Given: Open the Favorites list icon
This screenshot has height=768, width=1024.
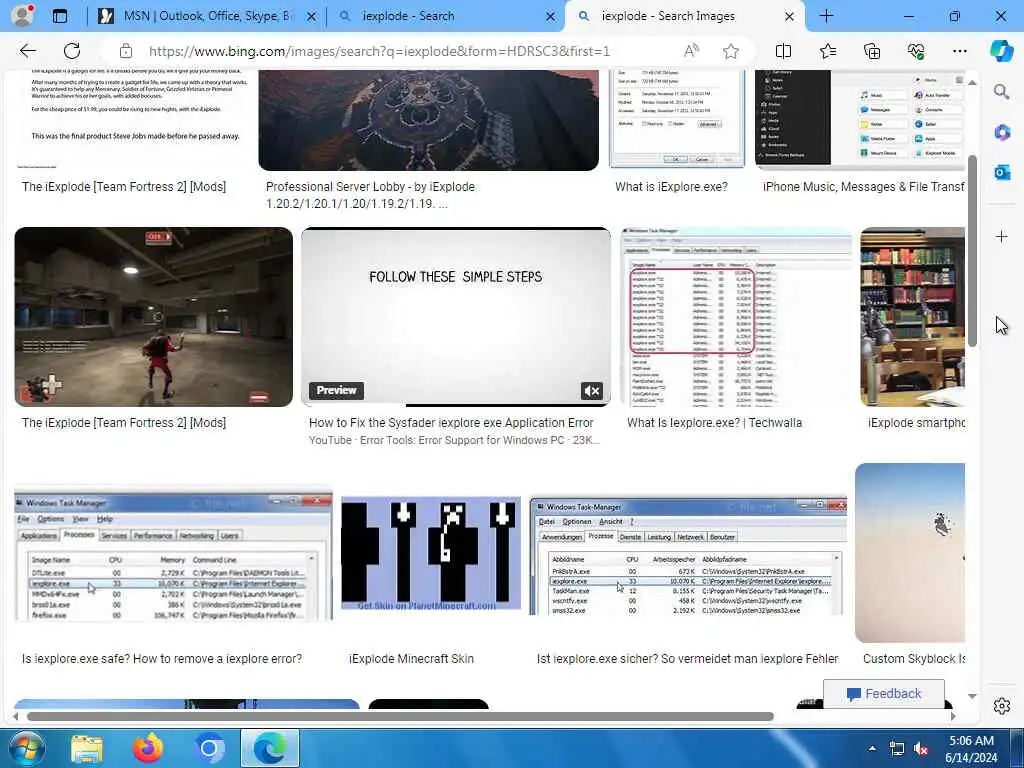Looking at the screenshot, I should (x=827, y=51).
